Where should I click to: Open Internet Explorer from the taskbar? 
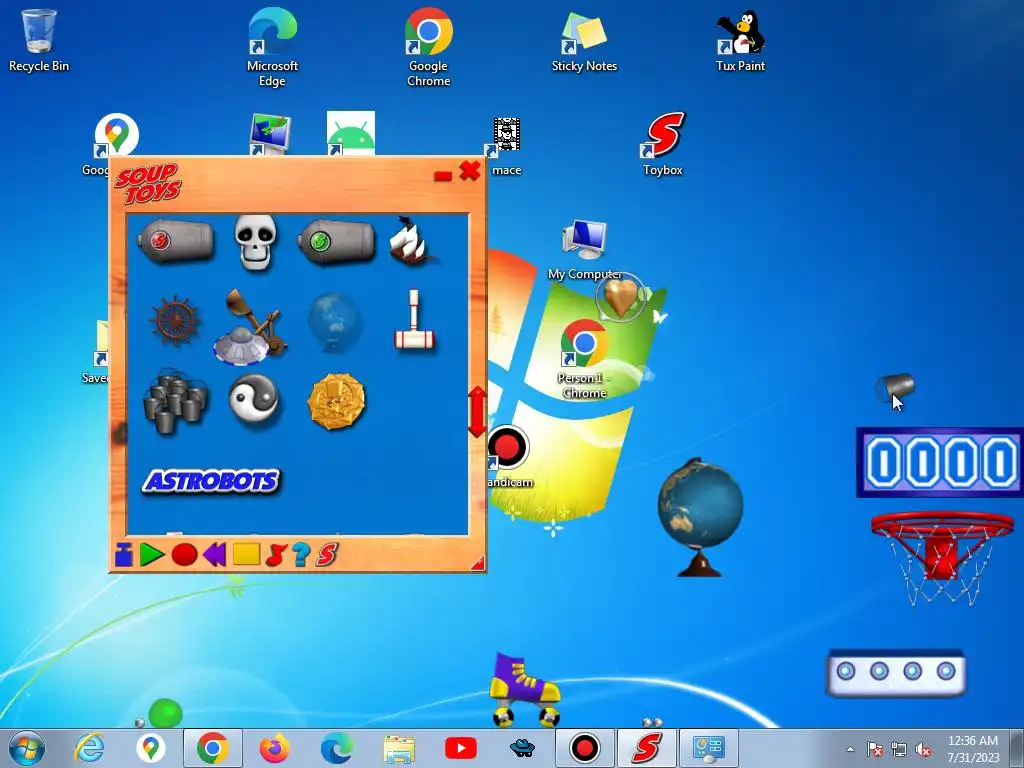[89, 748]
